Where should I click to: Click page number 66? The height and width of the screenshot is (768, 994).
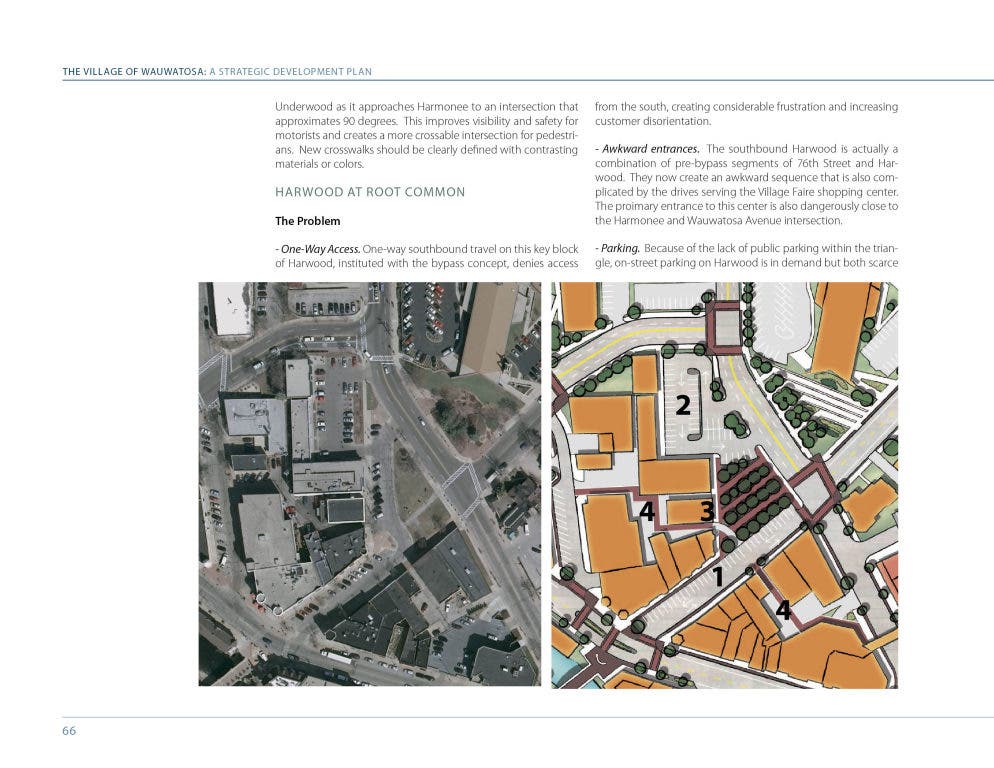tap(69, 731)
